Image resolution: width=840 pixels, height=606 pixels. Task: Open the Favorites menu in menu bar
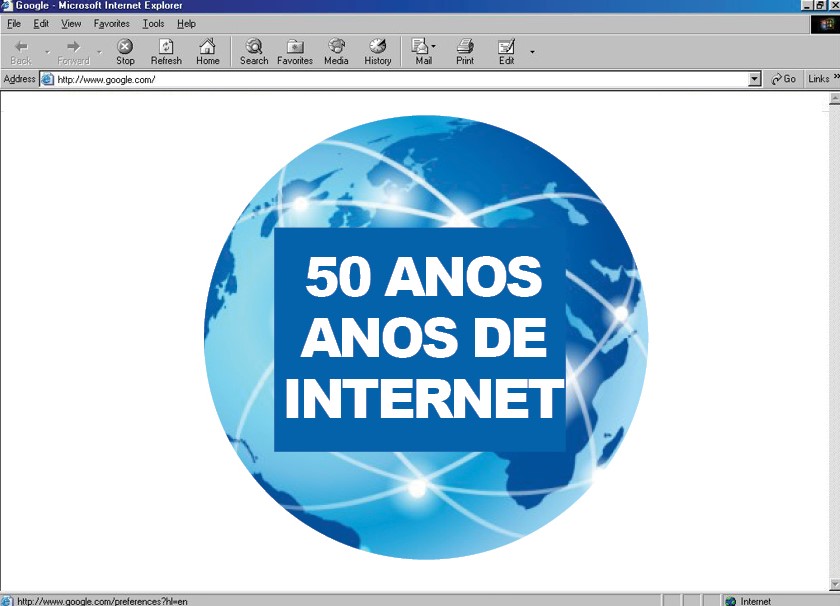pos(111,23)
